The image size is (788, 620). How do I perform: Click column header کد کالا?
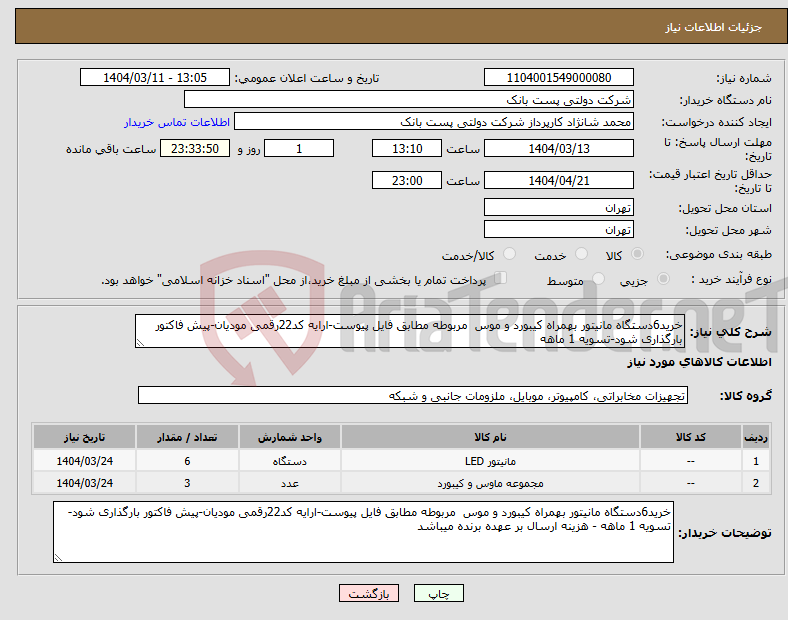coord(691,437)
